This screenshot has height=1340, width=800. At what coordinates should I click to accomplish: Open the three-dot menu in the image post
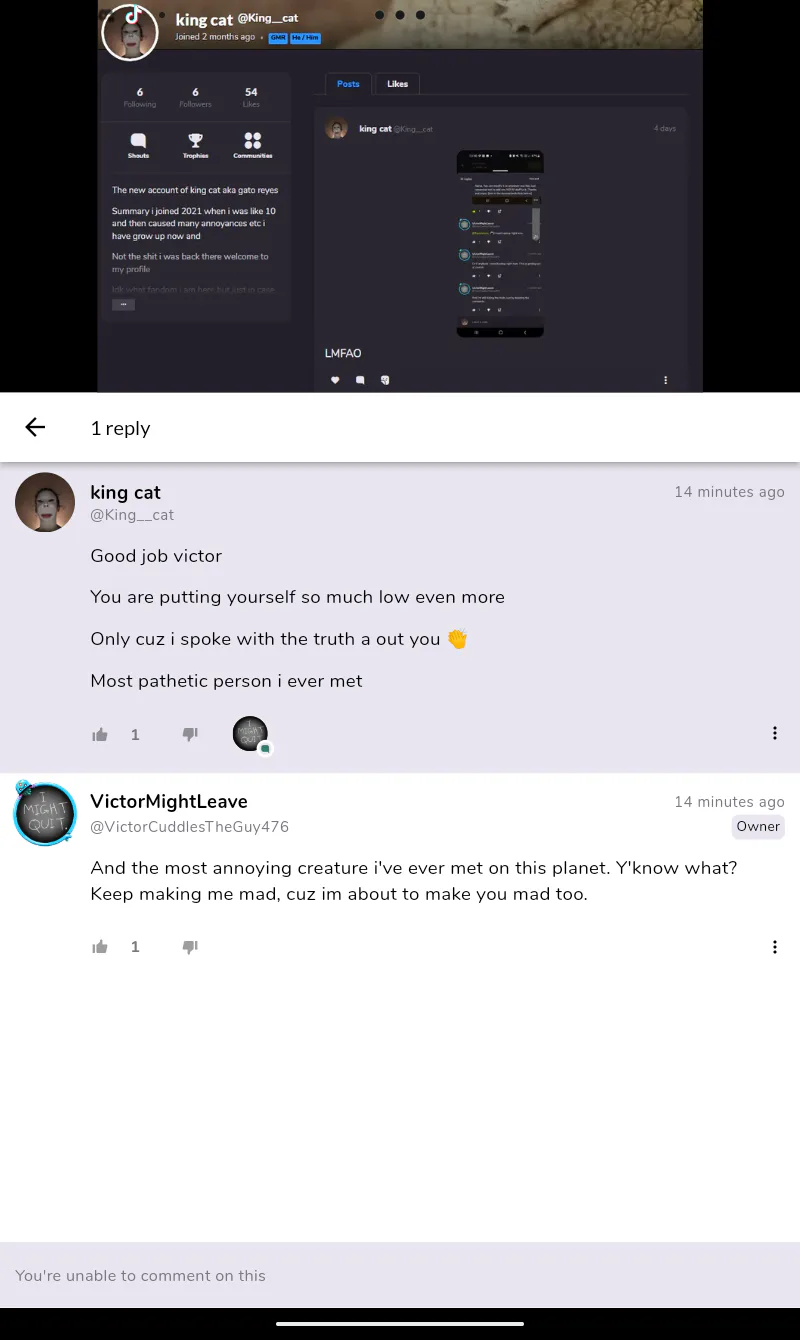pyautogui.click(x=665, y=380)
